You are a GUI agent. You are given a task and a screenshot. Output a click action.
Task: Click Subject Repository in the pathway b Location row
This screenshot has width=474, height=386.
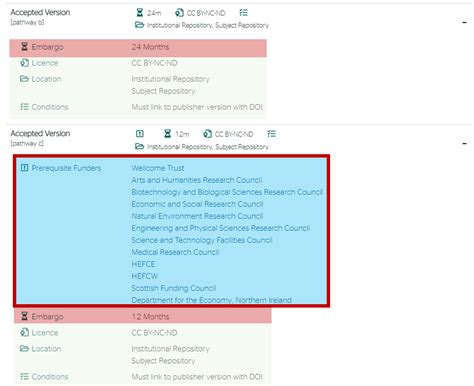(163, 91)
